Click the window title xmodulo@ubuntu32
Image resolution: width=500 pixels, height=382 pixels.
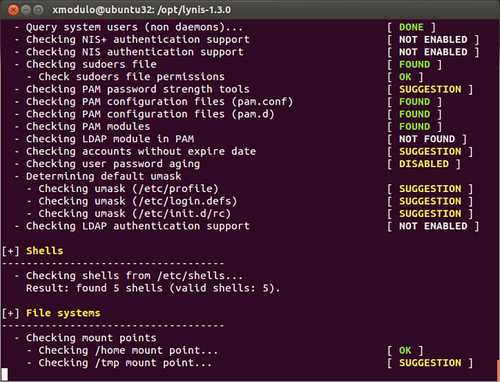click(141, 10)
